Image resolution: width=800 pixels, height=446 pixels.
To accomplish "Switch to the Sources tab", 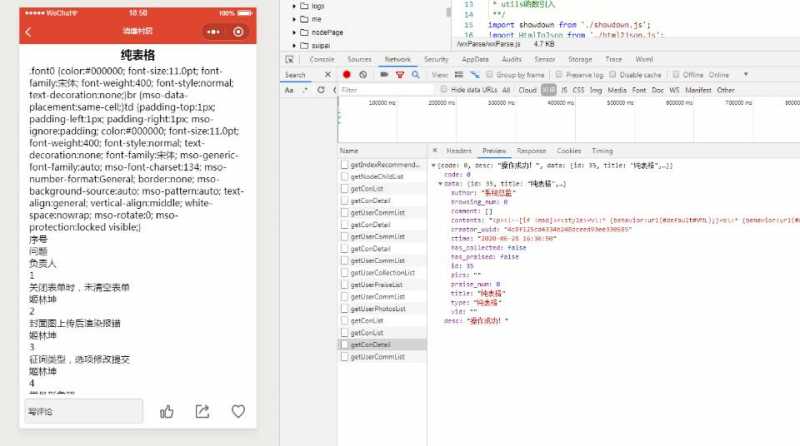I will pyautogui.click(x=360, y=59).
